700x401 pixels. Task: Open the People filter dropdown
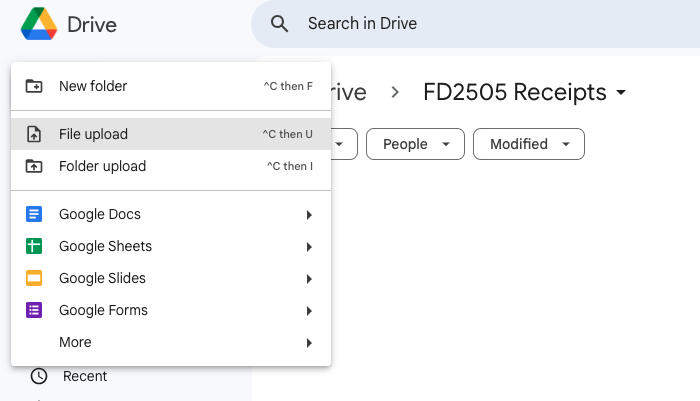pos(415,144)
